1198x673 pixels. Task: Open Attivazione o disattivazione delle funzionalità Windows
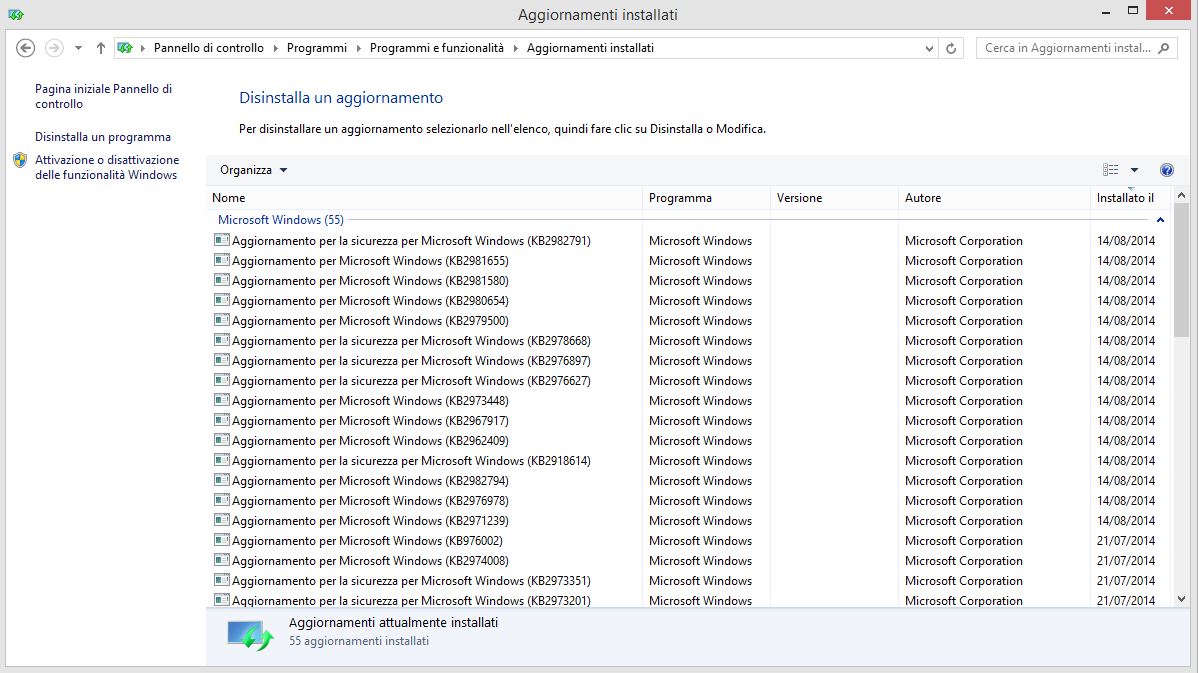(107, 167)
